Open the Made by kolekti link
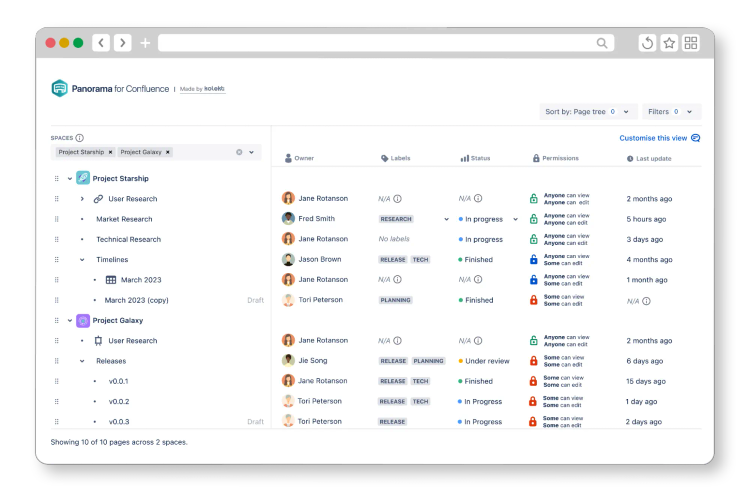 [x=202, y=89]
